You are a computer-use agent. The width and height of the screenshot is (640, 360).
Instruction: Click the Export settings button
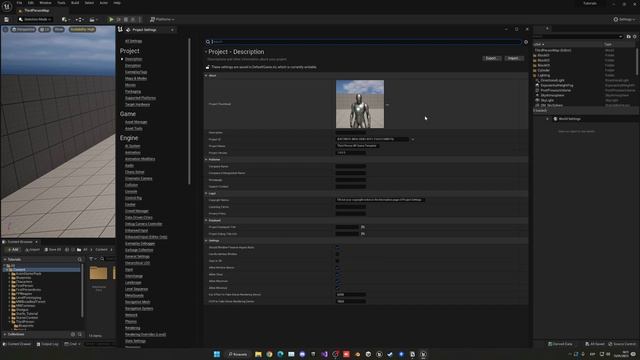click(x=491, y=58)
